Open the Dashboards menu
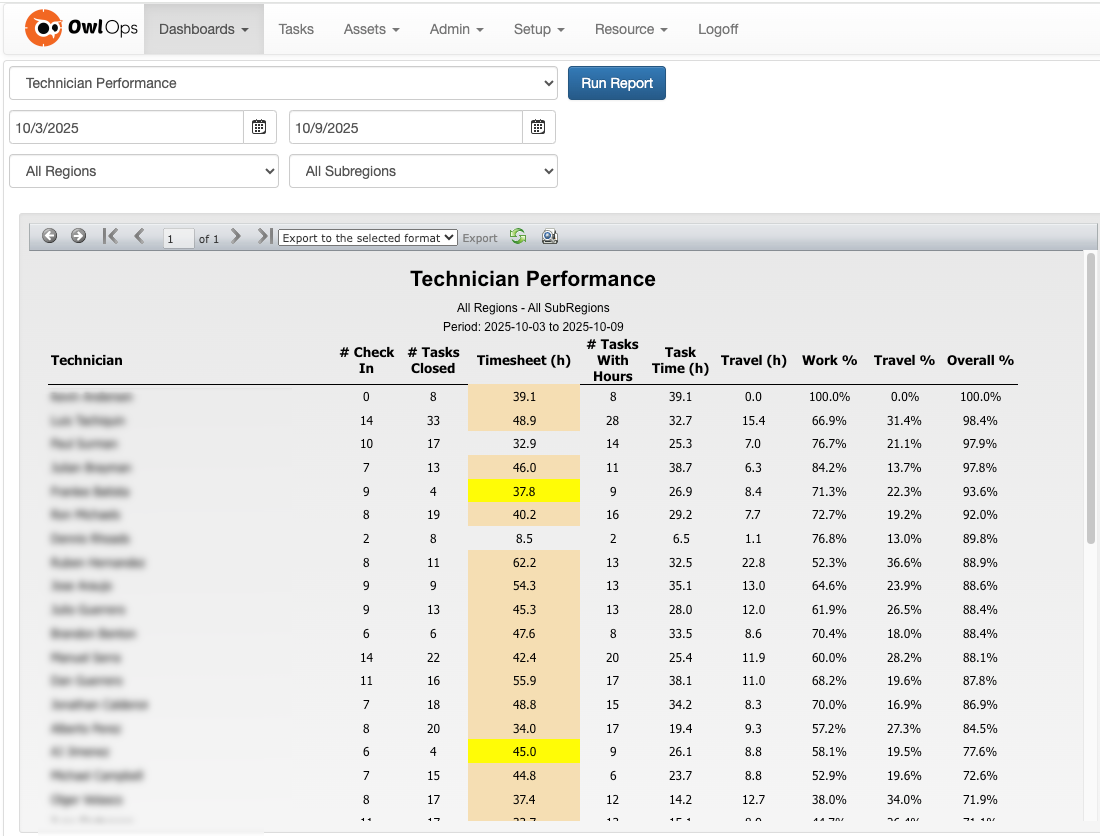Viewport: 1100px width, 836px height. (x=203, y=29)
